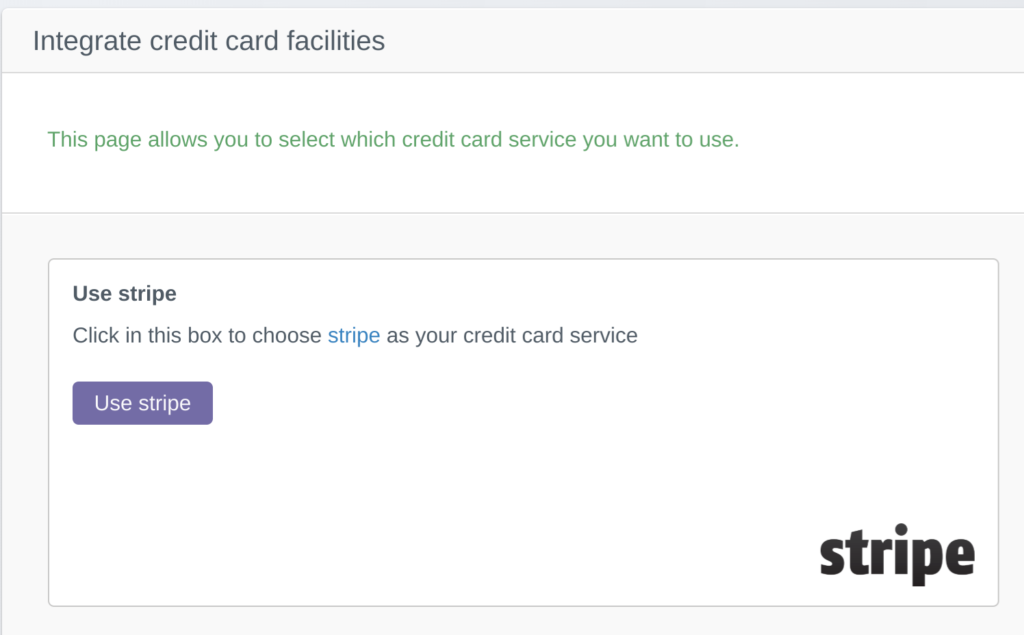The width and height of the screenshot is (1024, 635).
Task: Click the text 'as your credit card service'
Action: tap(512, 335)
